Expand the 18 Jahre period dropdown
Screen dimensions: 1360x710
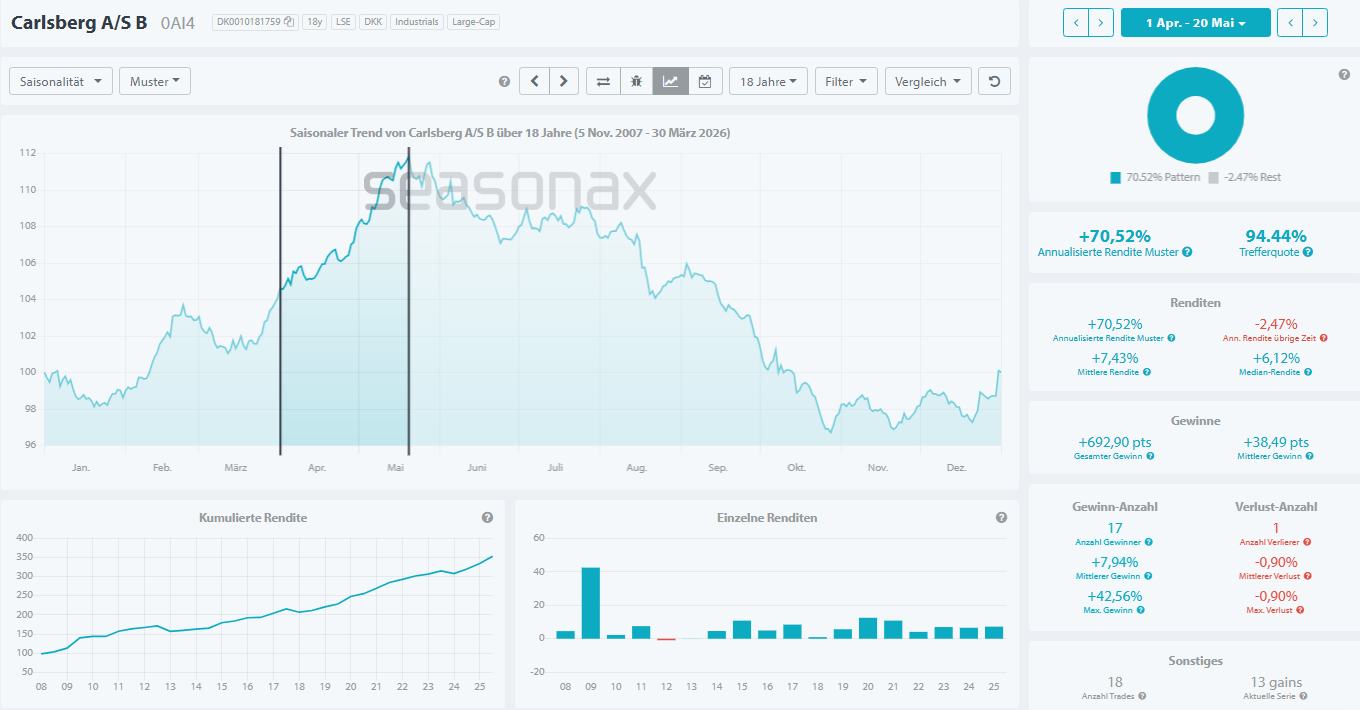click(768, 82)
